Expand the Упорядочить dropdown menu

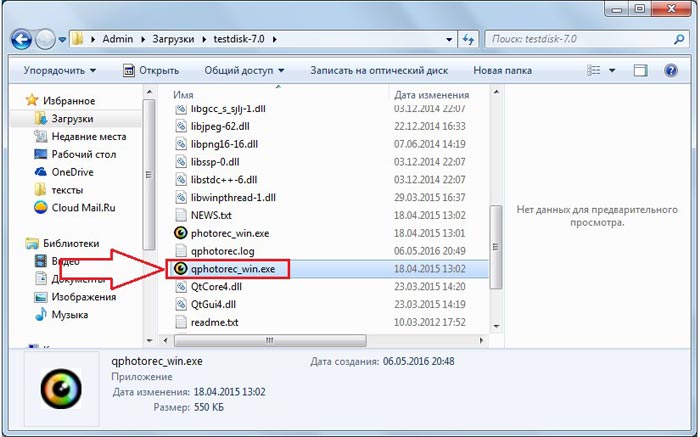(59, 71)
